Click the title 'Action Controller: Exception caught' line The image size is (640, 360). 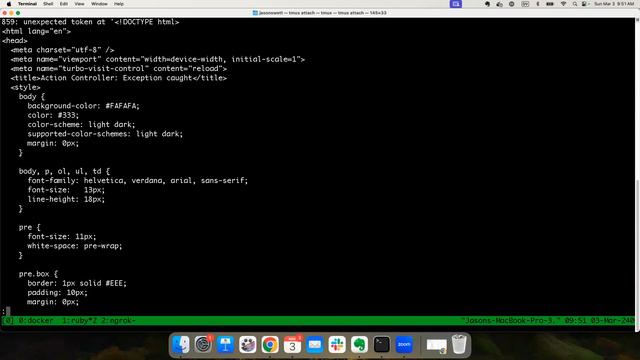(x=119, y=78)
